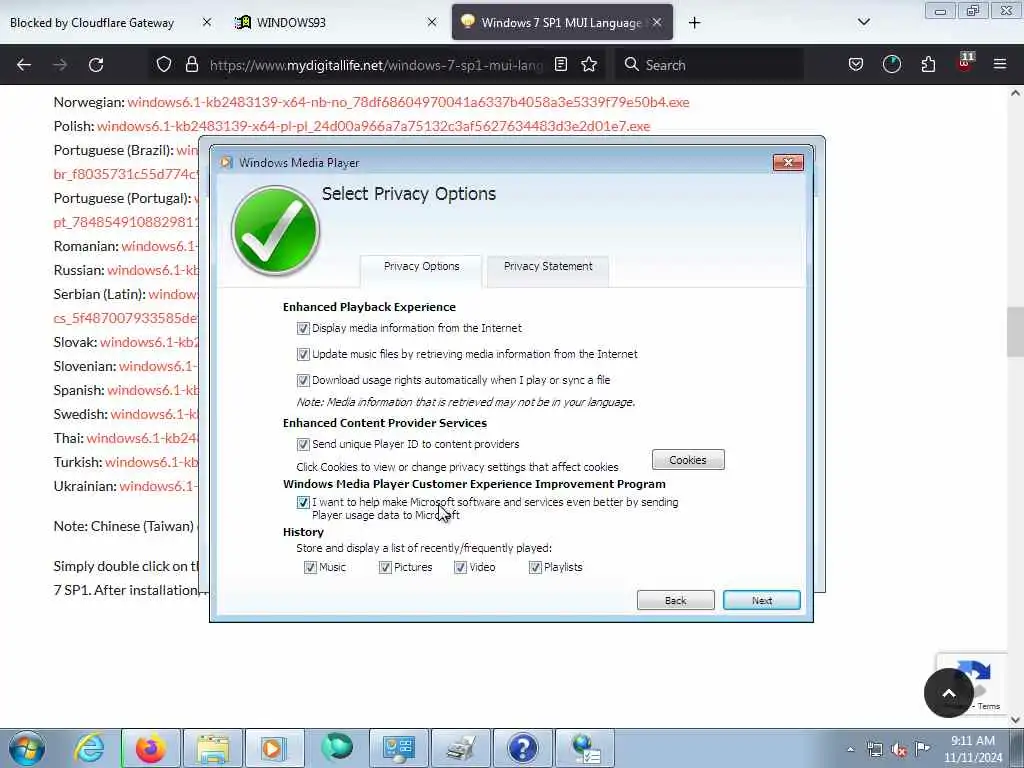Viewport: 1024px width, 768px height.
Task: Open the Control Panel taskbar icon
Action: (398, 748)
